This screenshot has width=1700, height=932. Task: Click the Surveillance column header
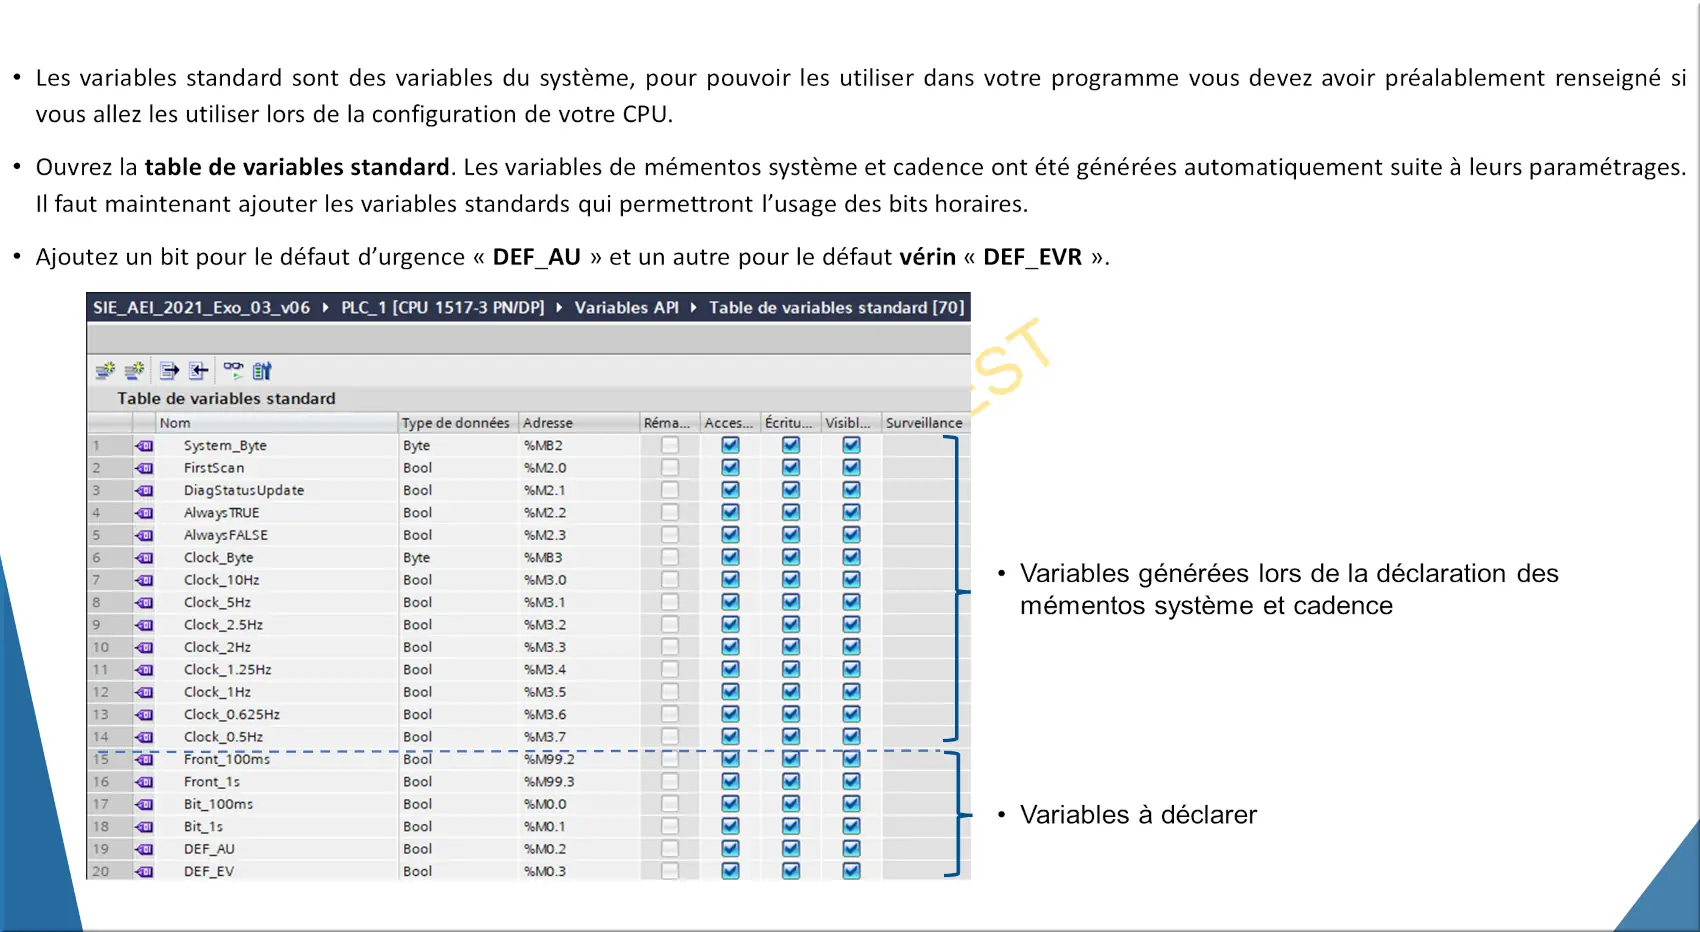[925, 423]
